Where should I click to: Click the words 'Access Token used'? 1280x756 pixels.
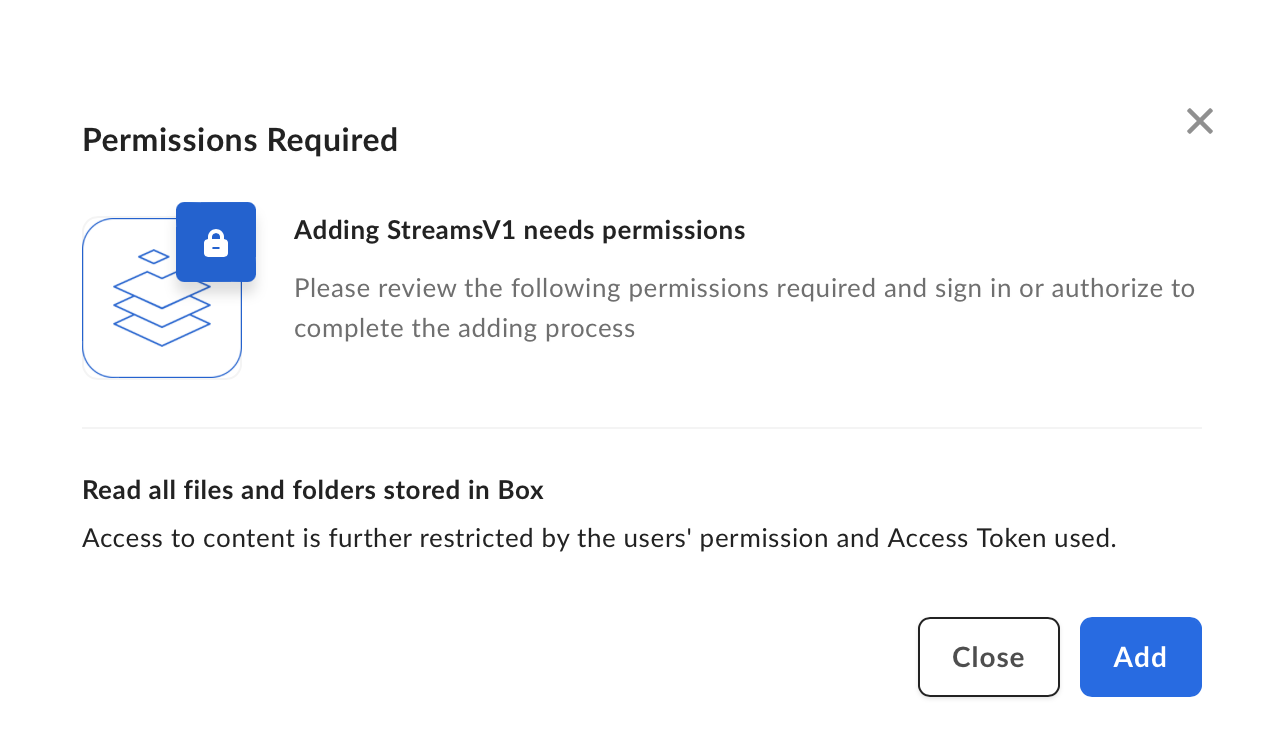click(999, 538)
